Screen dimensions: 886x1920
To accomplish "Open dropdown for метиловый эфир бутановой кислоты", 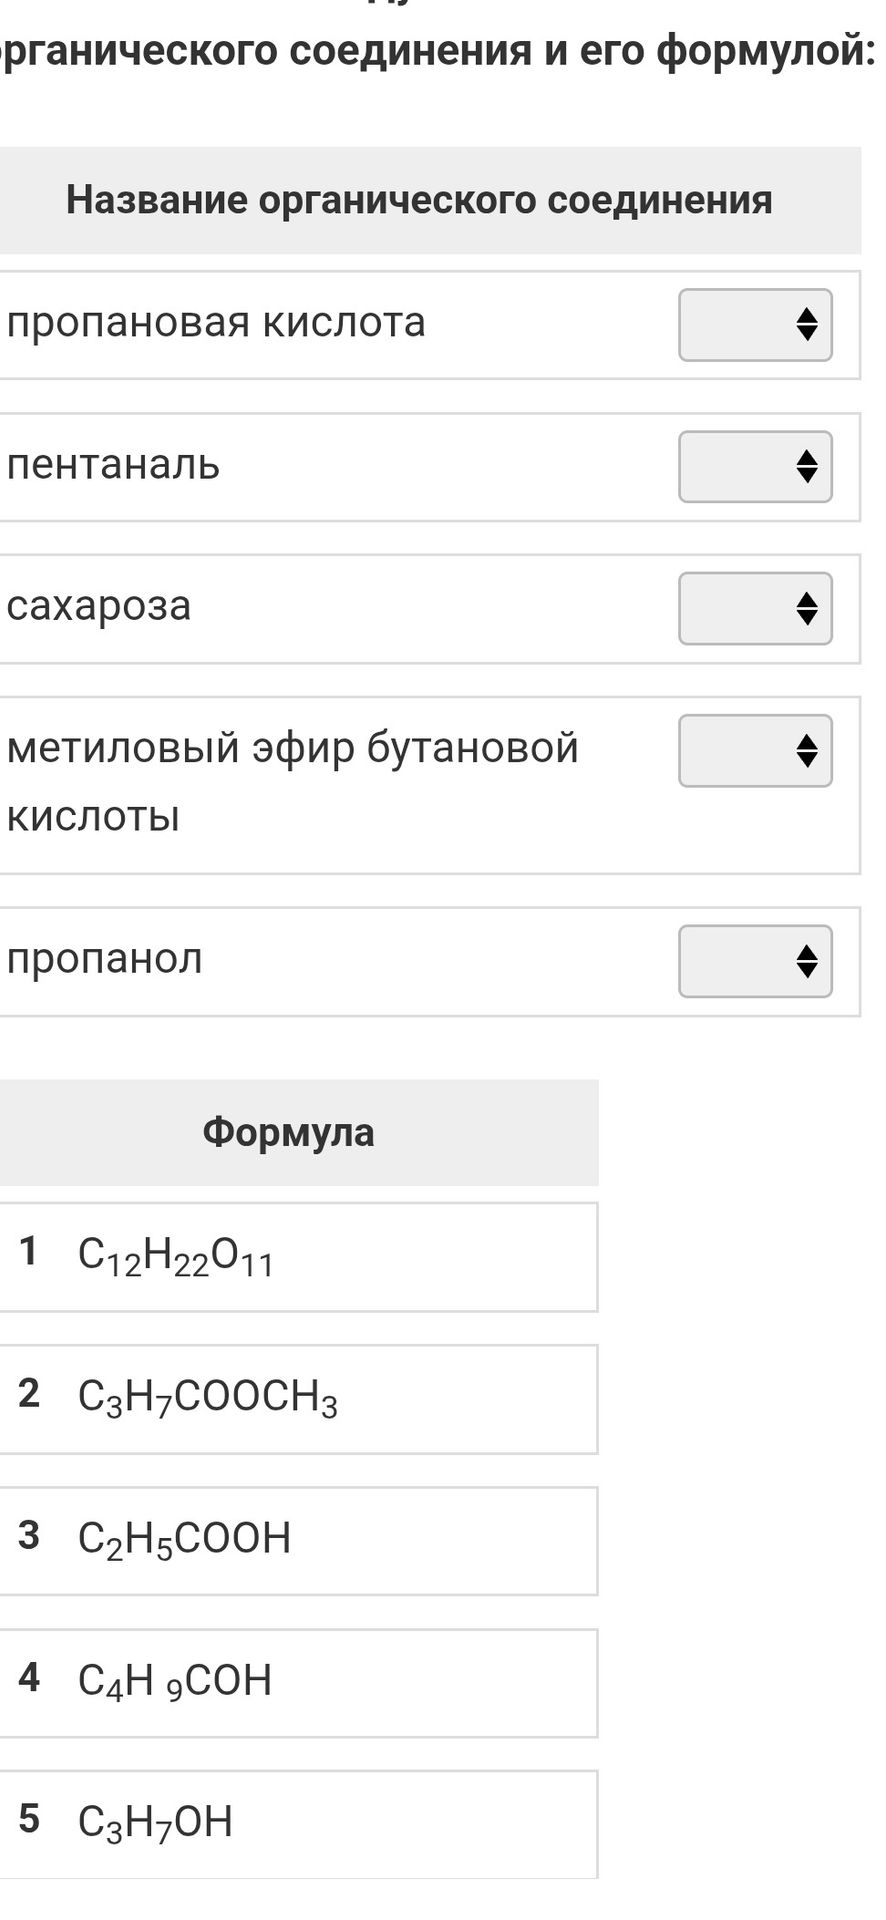I will pos(755,751).
